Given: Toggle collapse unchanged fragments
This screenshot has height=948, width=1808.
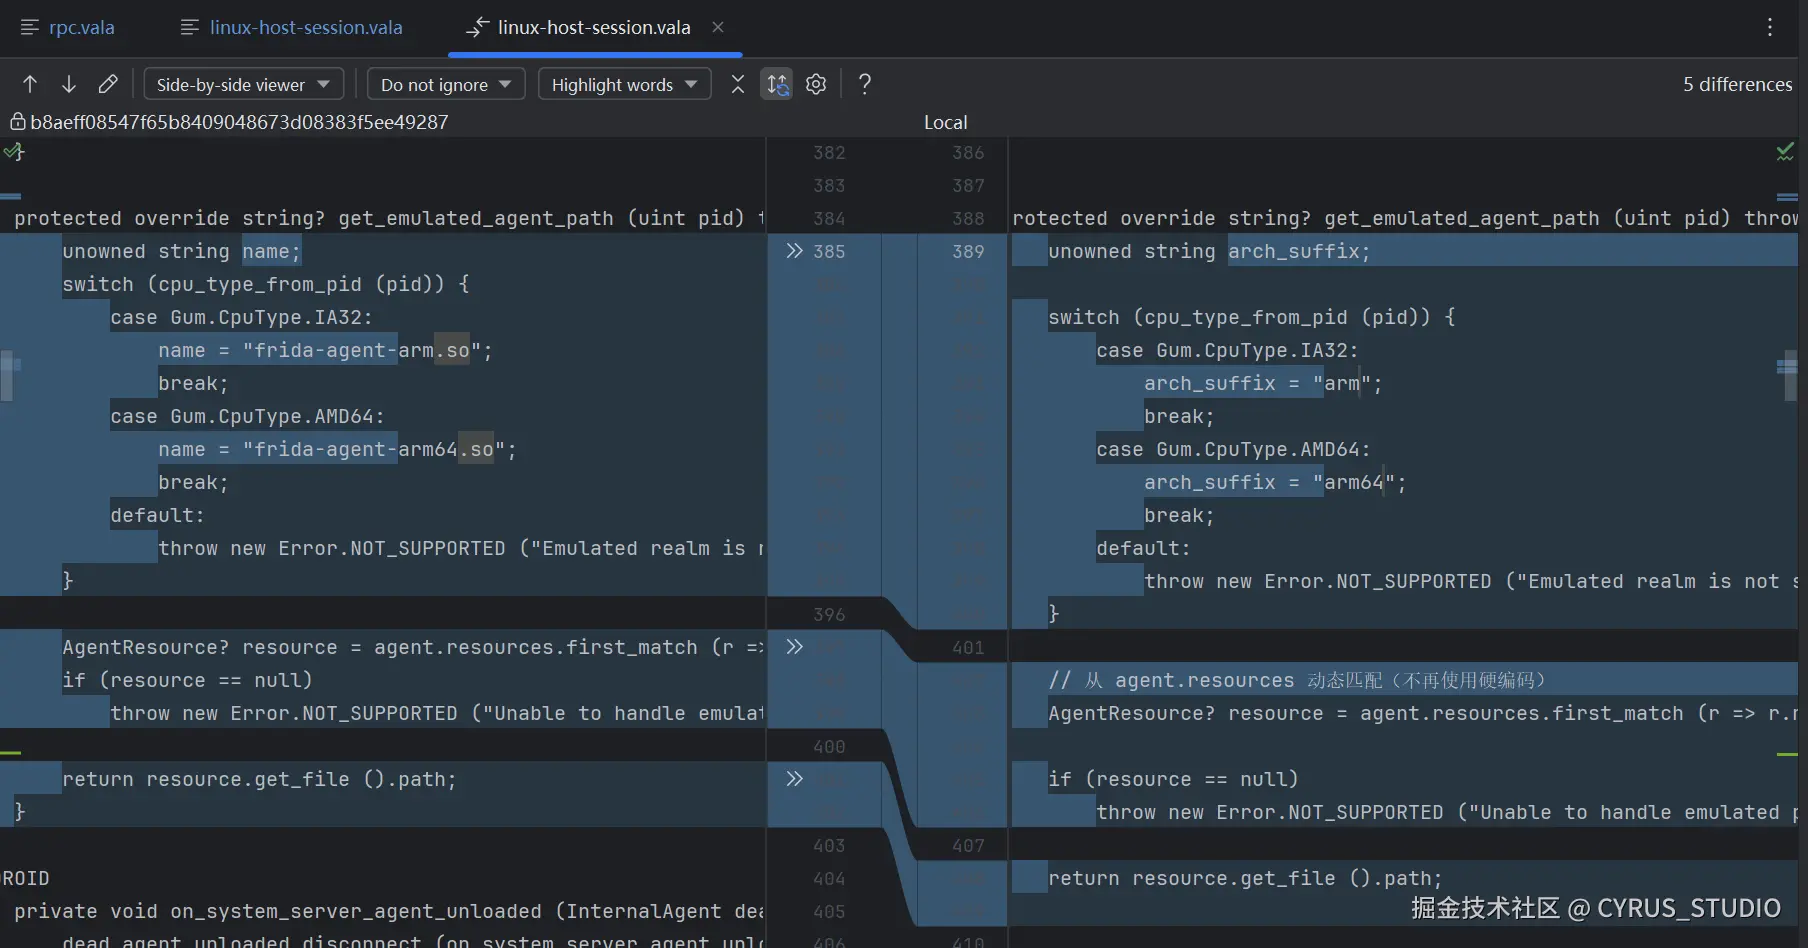Looking at the screenshot, I should click(x=738, y=84).
